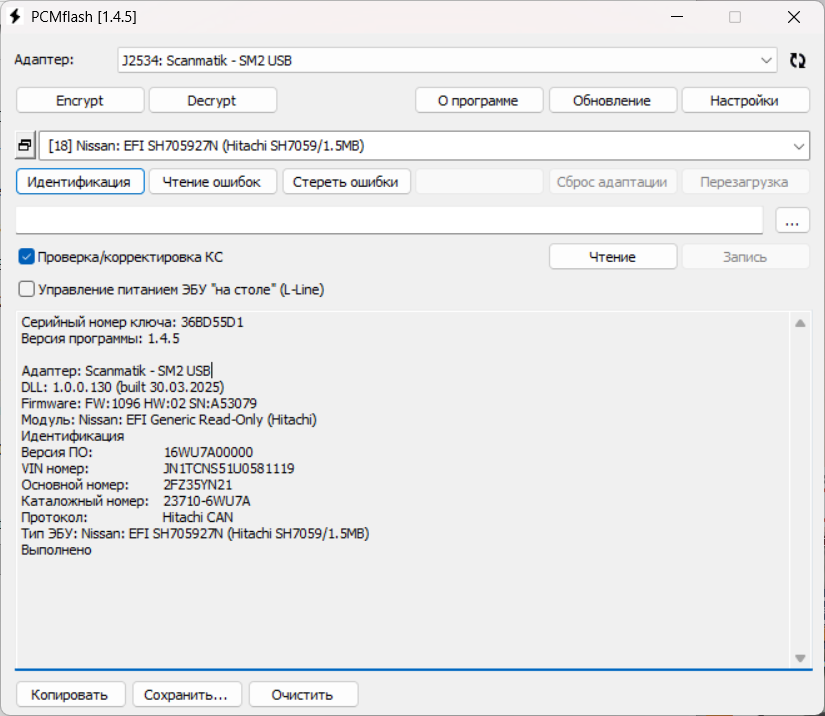Click Чтение ошибок to read errors
Viewport: 825px width, 716px height.
click(212, 182)
